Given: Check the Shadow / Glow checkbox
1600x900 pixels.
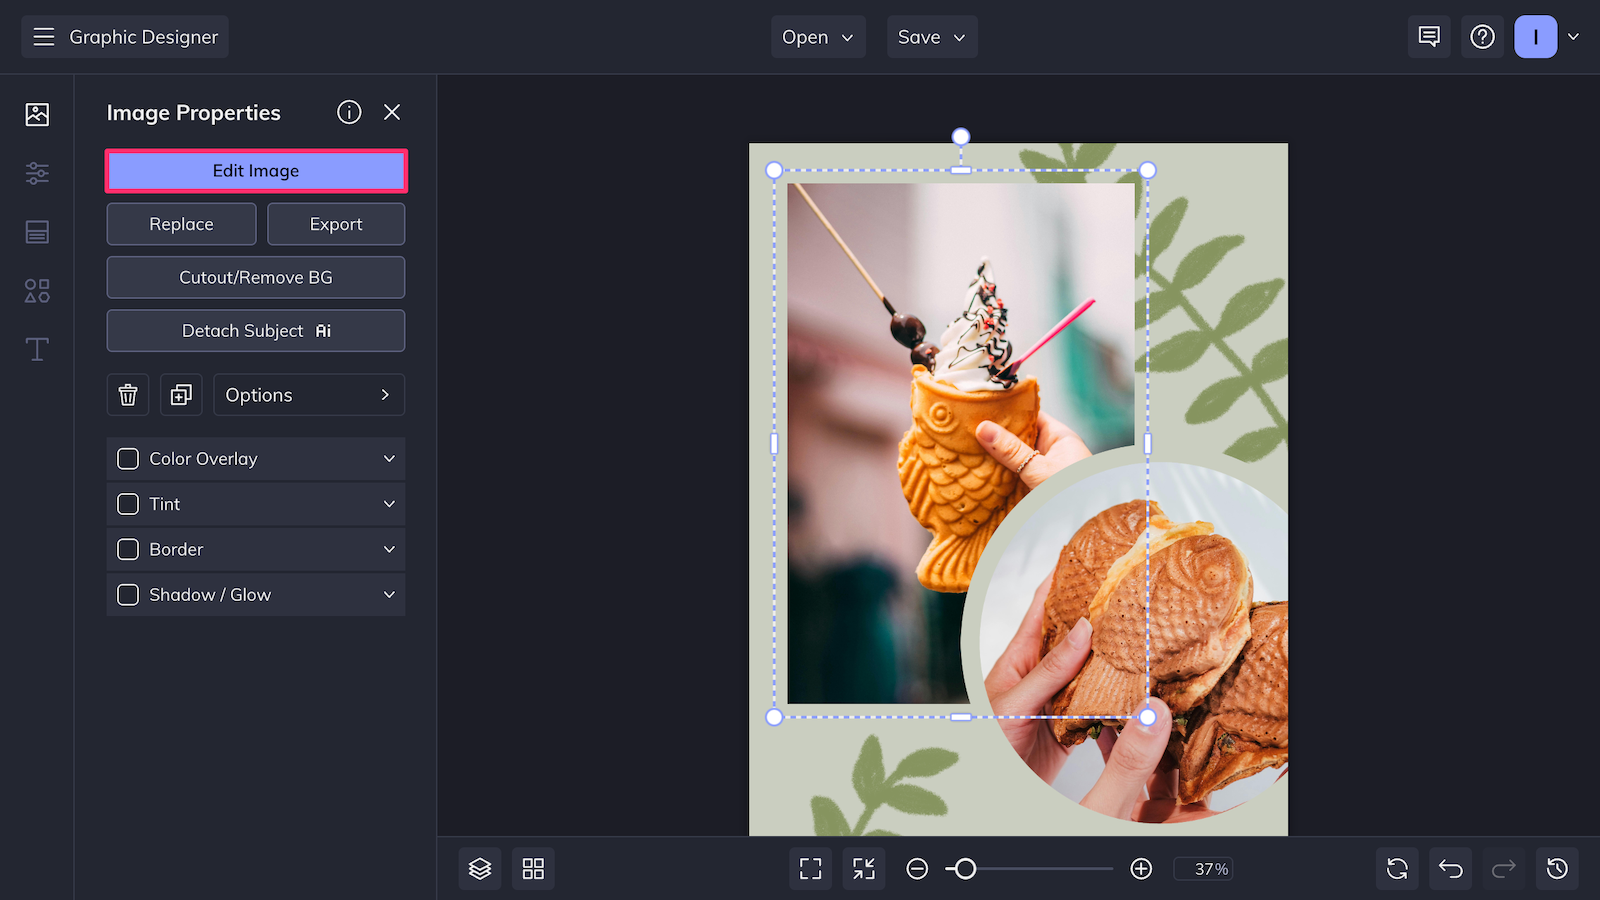Looking at the screenshot, I should click(x=128, y=594).
